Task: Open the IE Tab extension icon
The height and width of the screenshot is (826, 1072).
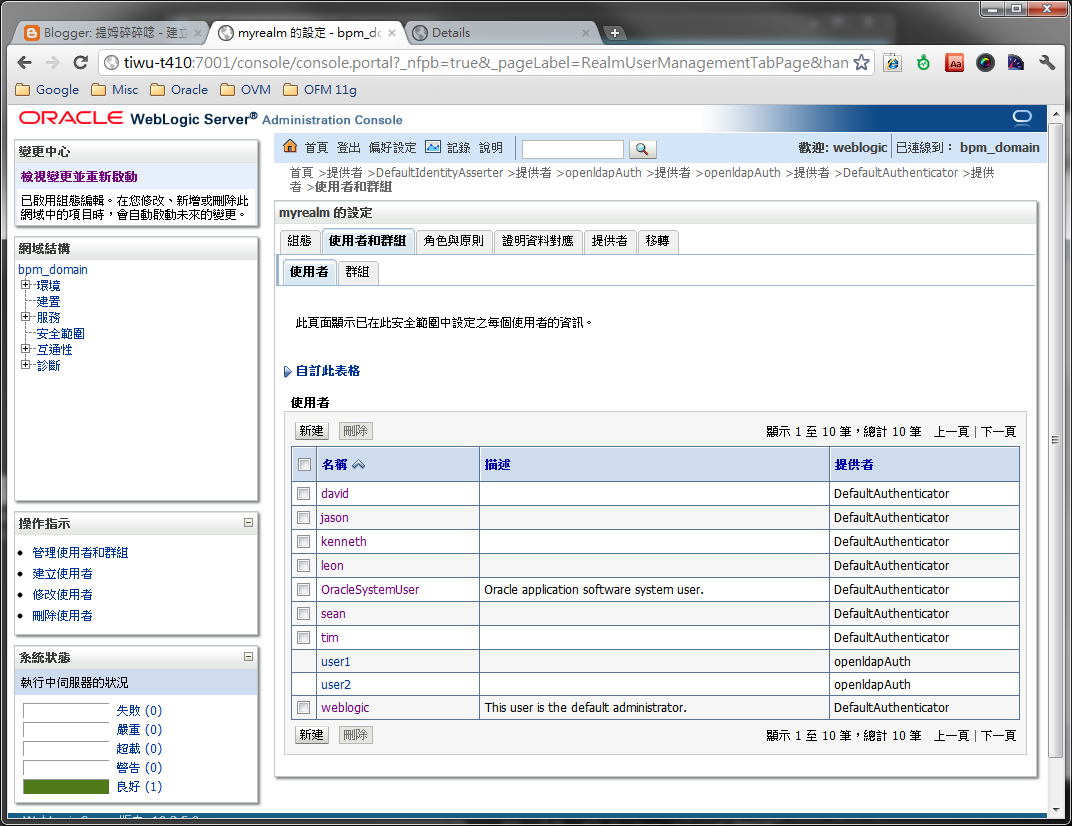Action: pos(892,63)
